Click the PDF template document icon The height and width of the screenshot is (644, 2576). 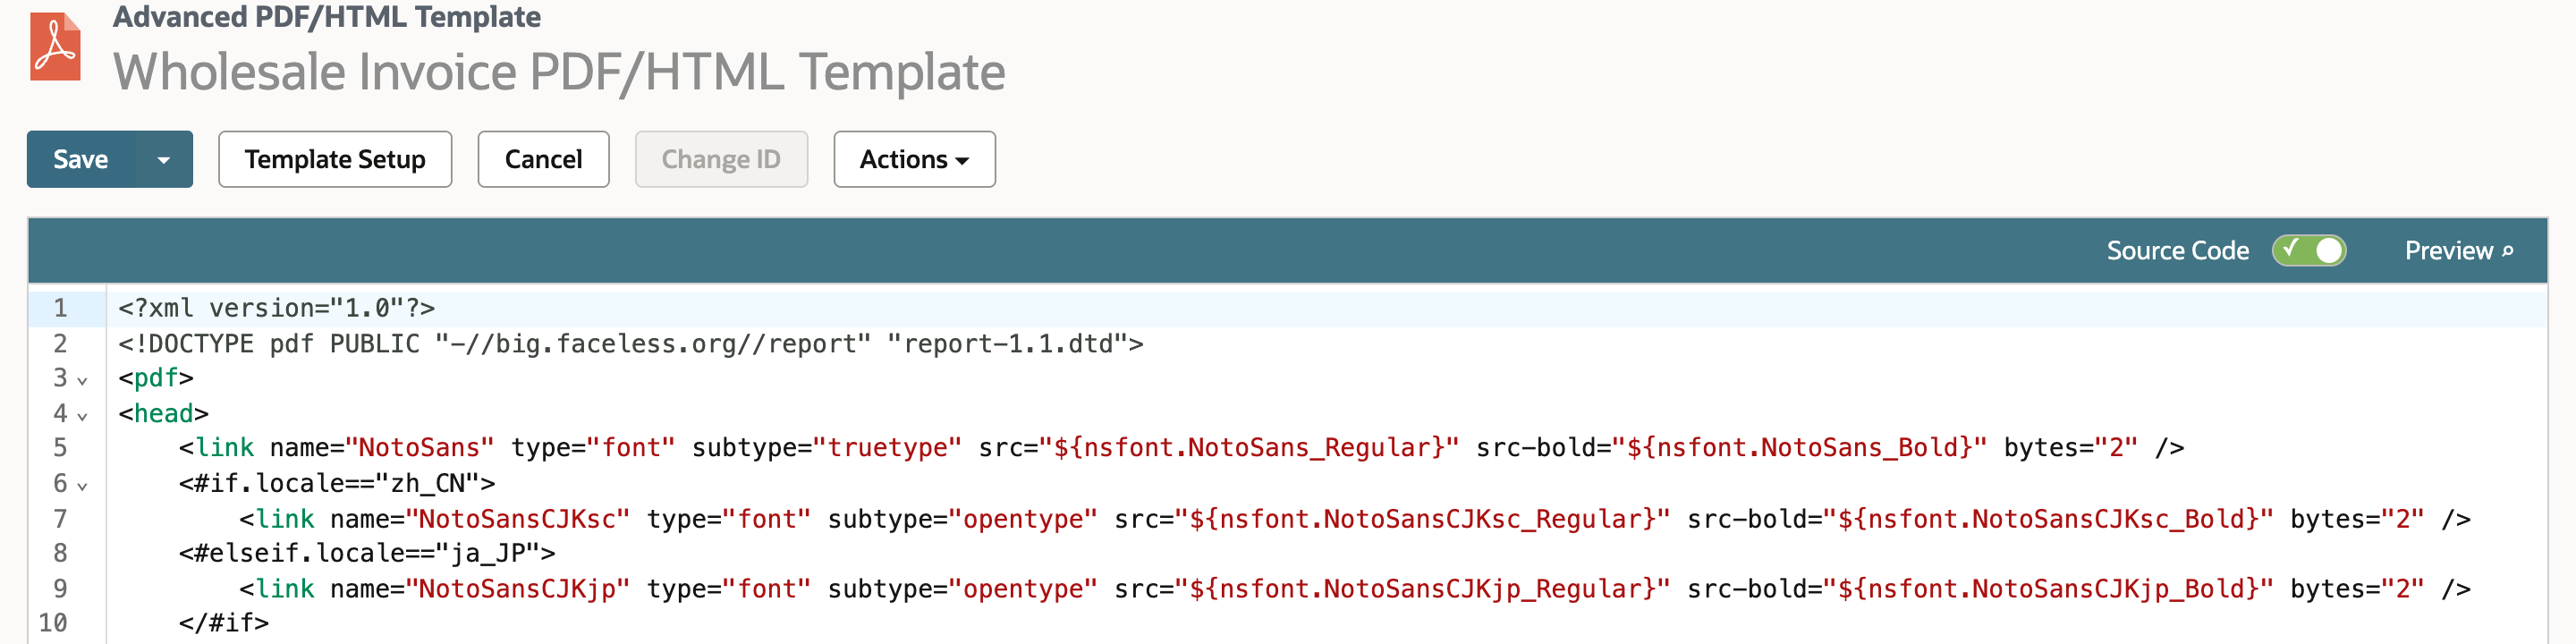[x=55, y=46]
